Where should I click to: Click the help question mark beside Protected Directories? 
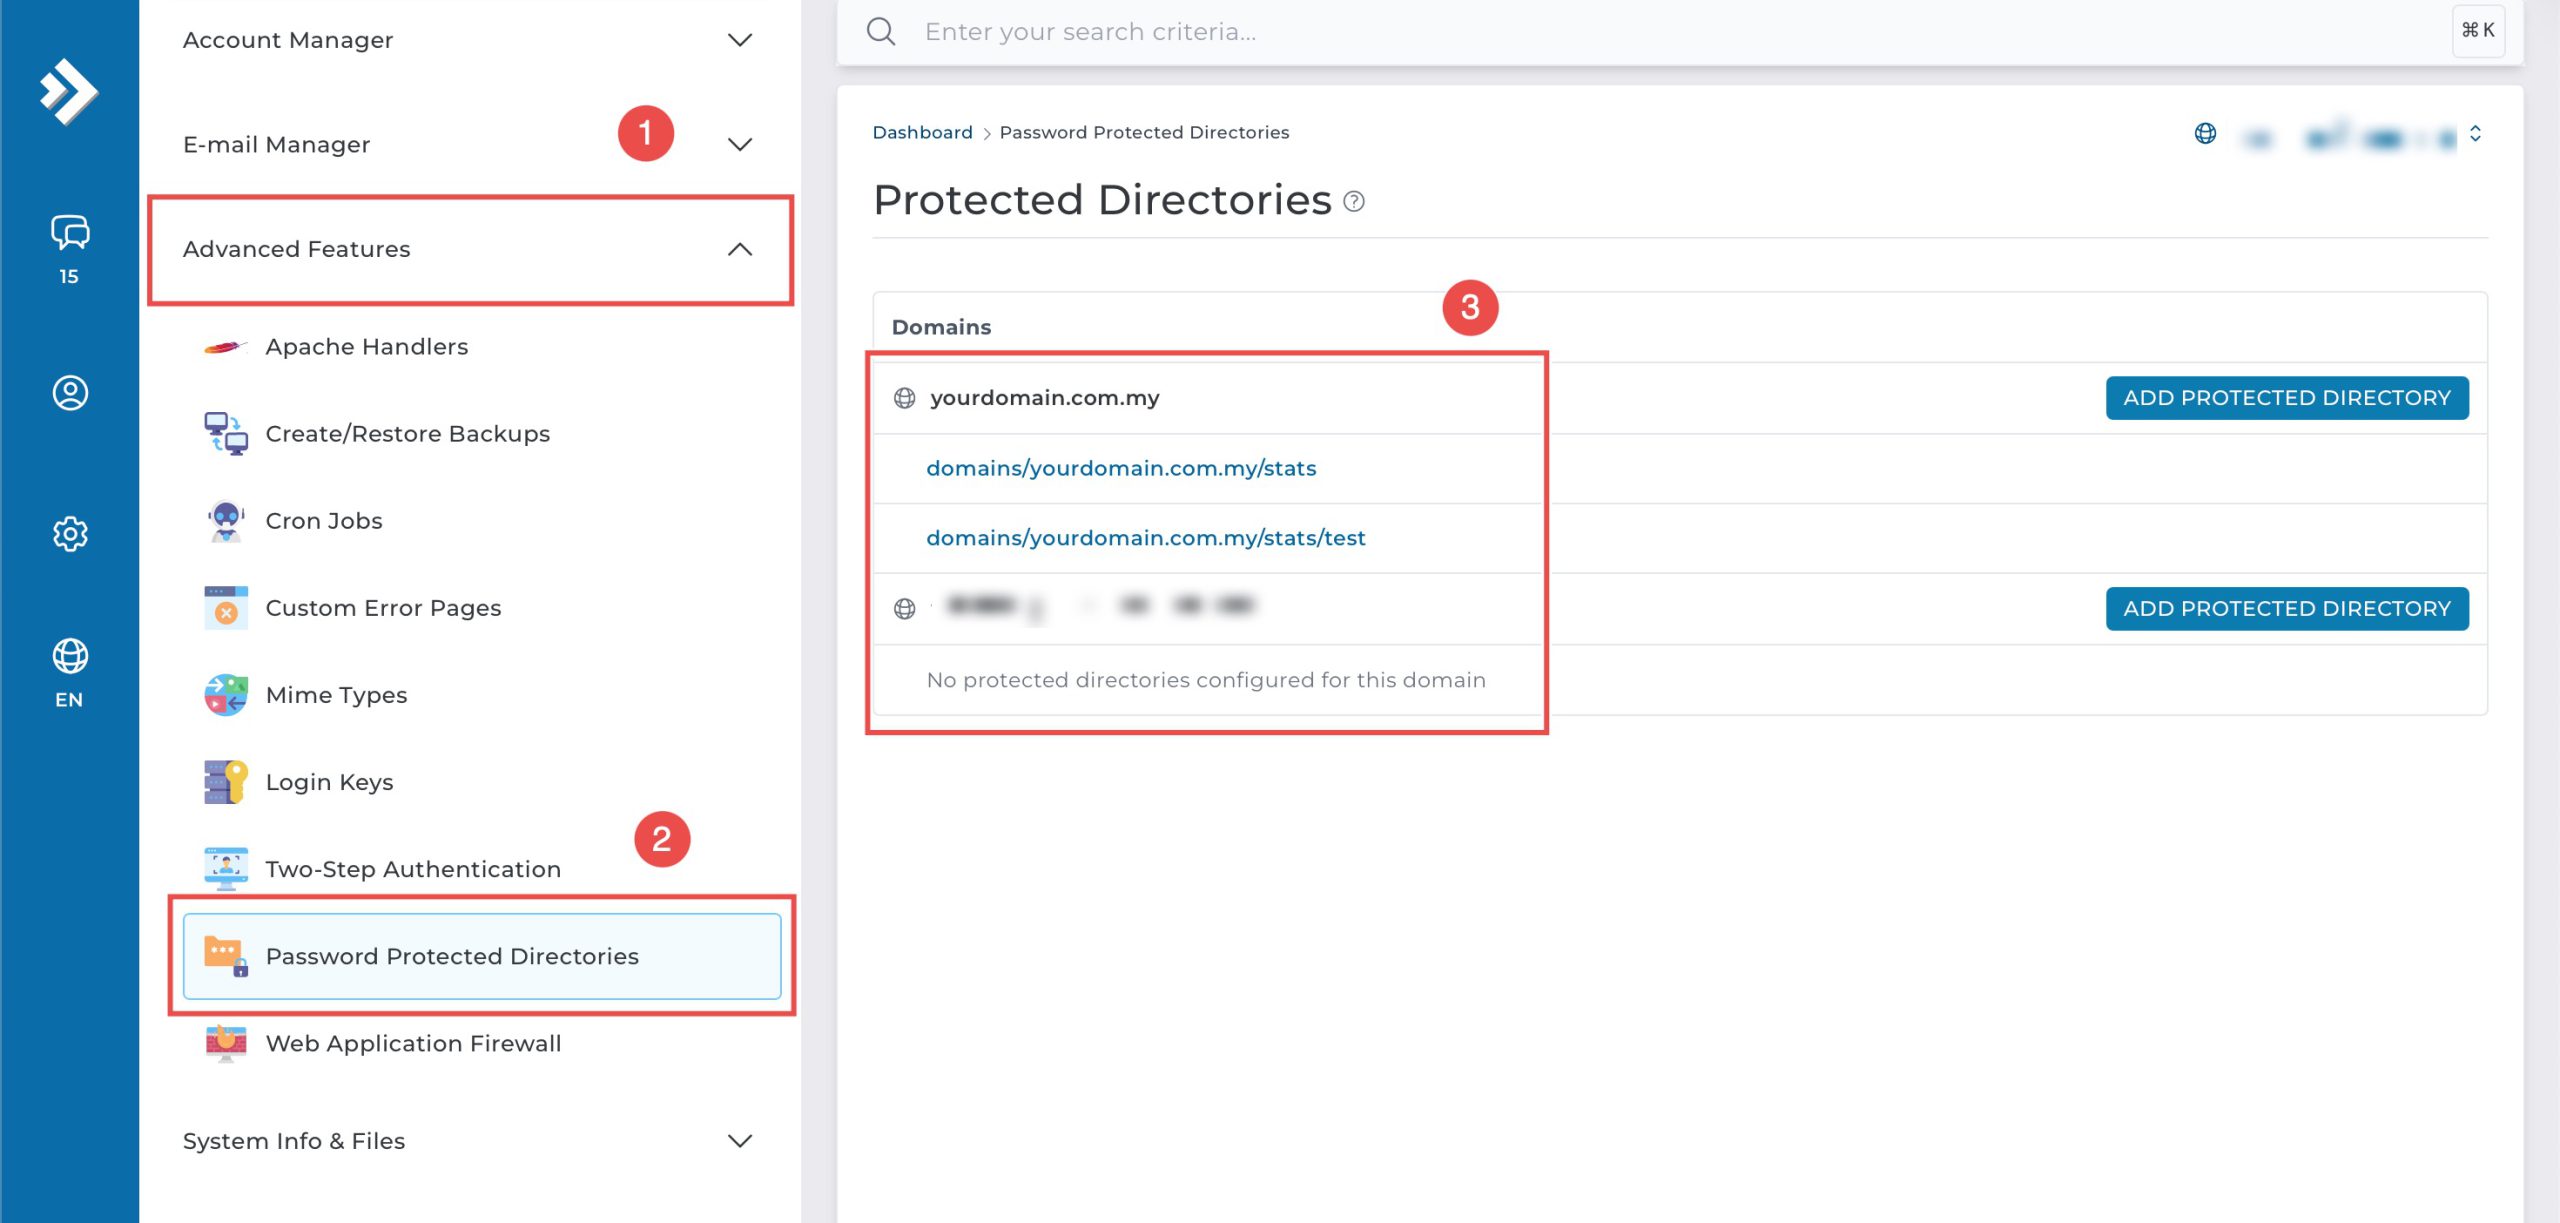click(x=1353, y=202)
